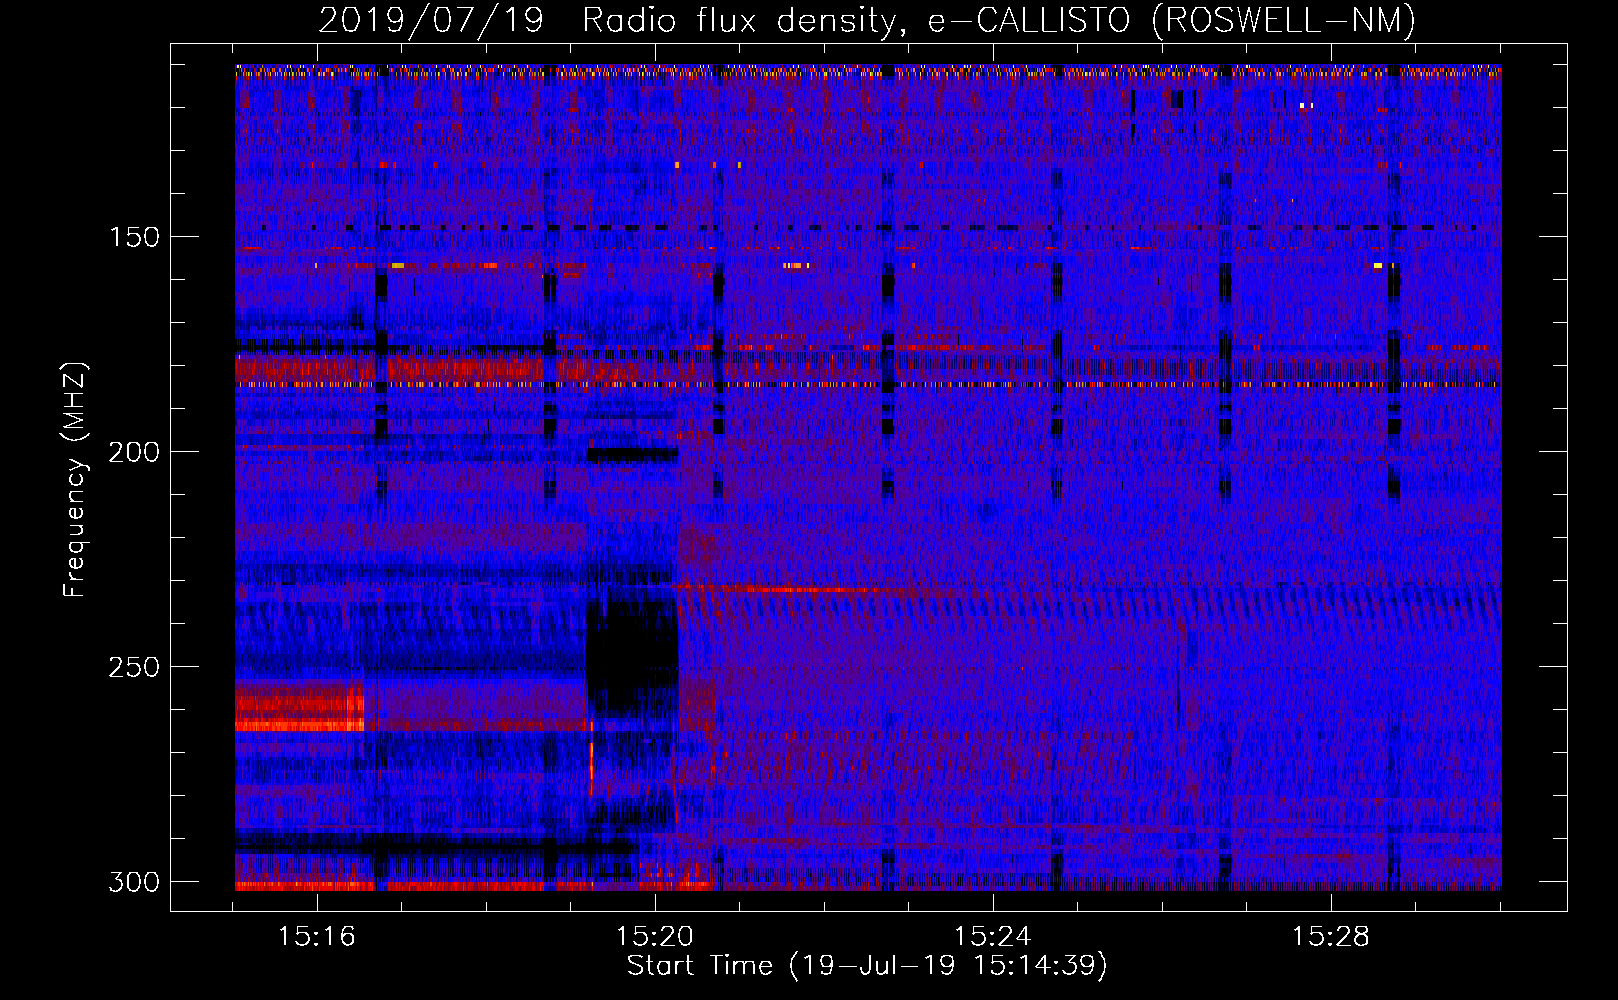
Task: Click the "Start Time (19-Jul-19 15:14:39)" label
Action: click(867, 966)
